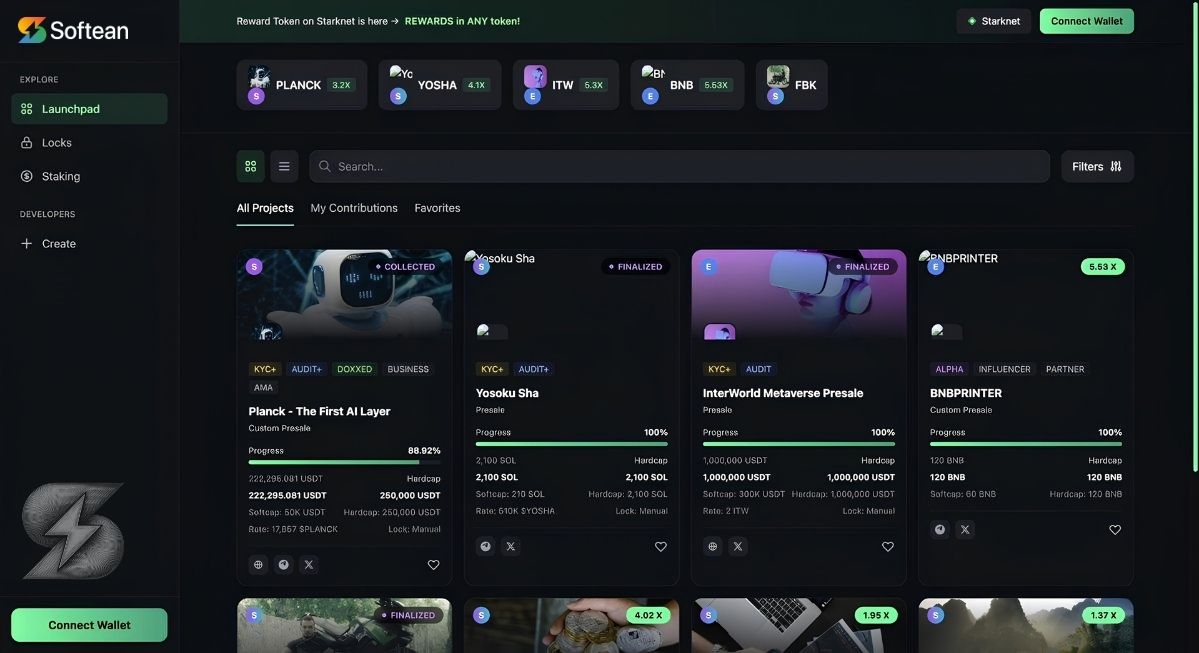The width and height of the screenshot is (1199, 653).
Task: Open the FBK trending chip
Action: point(791,85)
